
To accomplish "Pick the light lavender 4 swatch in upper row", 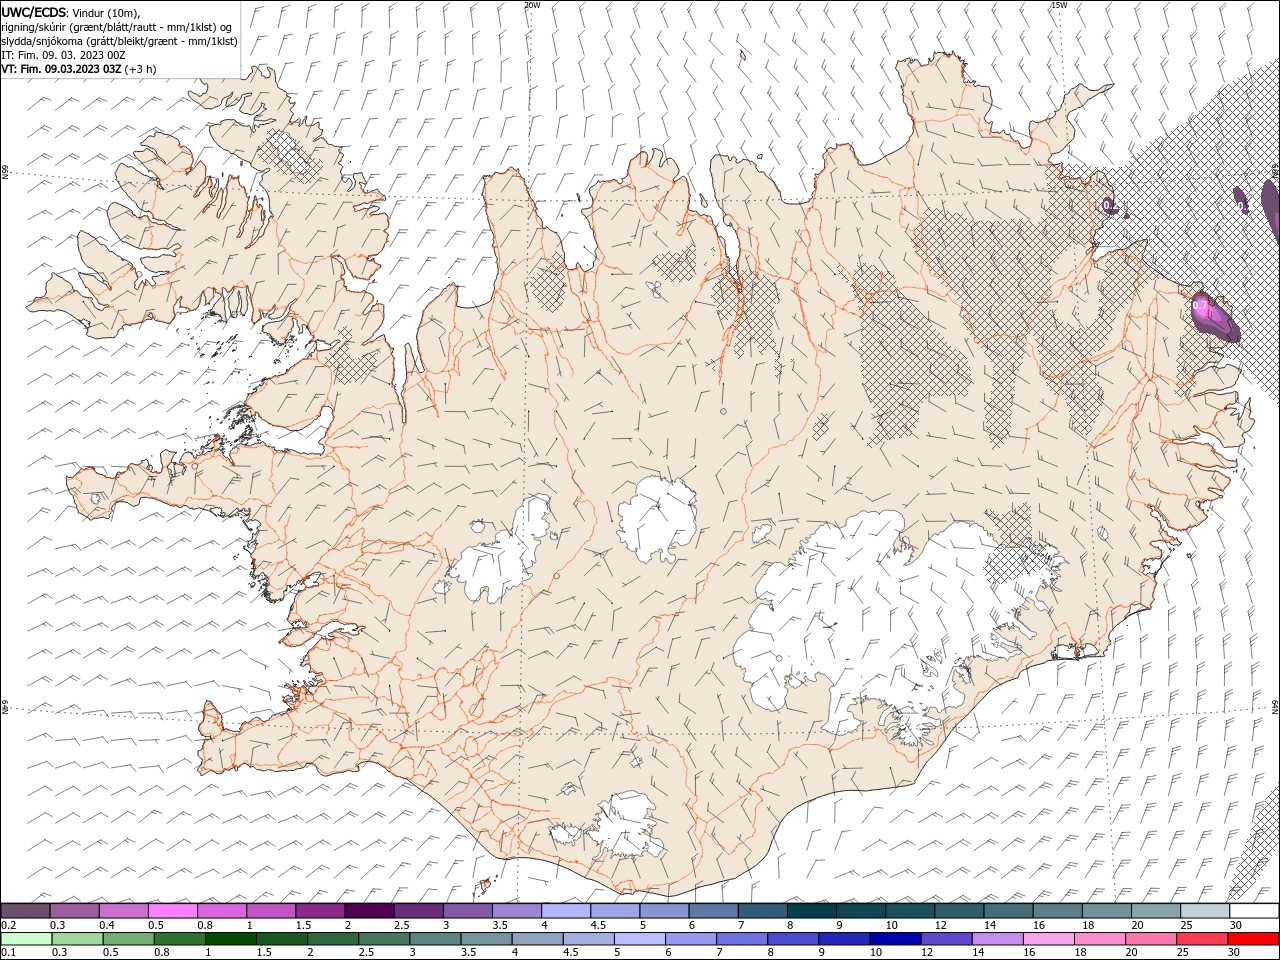I will (x=565, y=910).
